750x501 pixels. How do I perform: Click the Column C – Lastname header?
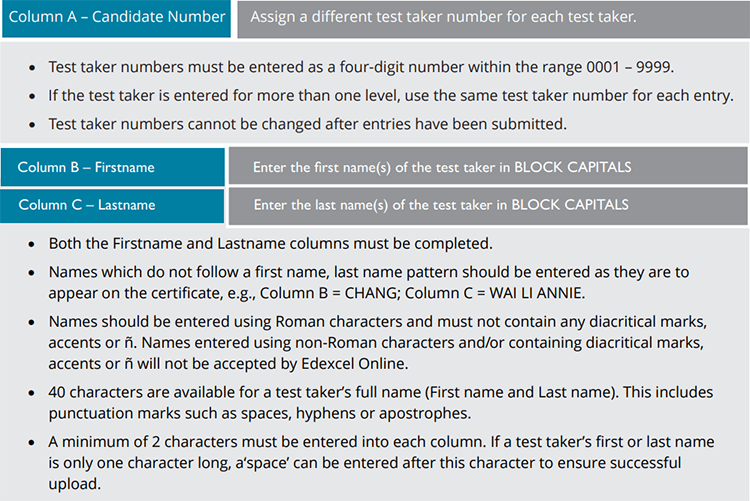click(112, 205)
